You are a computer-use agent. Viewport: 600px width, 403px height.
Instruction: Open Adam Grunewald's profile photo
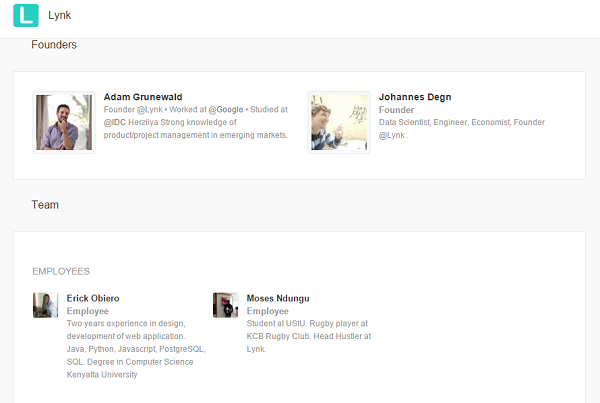tap(64, 122)
